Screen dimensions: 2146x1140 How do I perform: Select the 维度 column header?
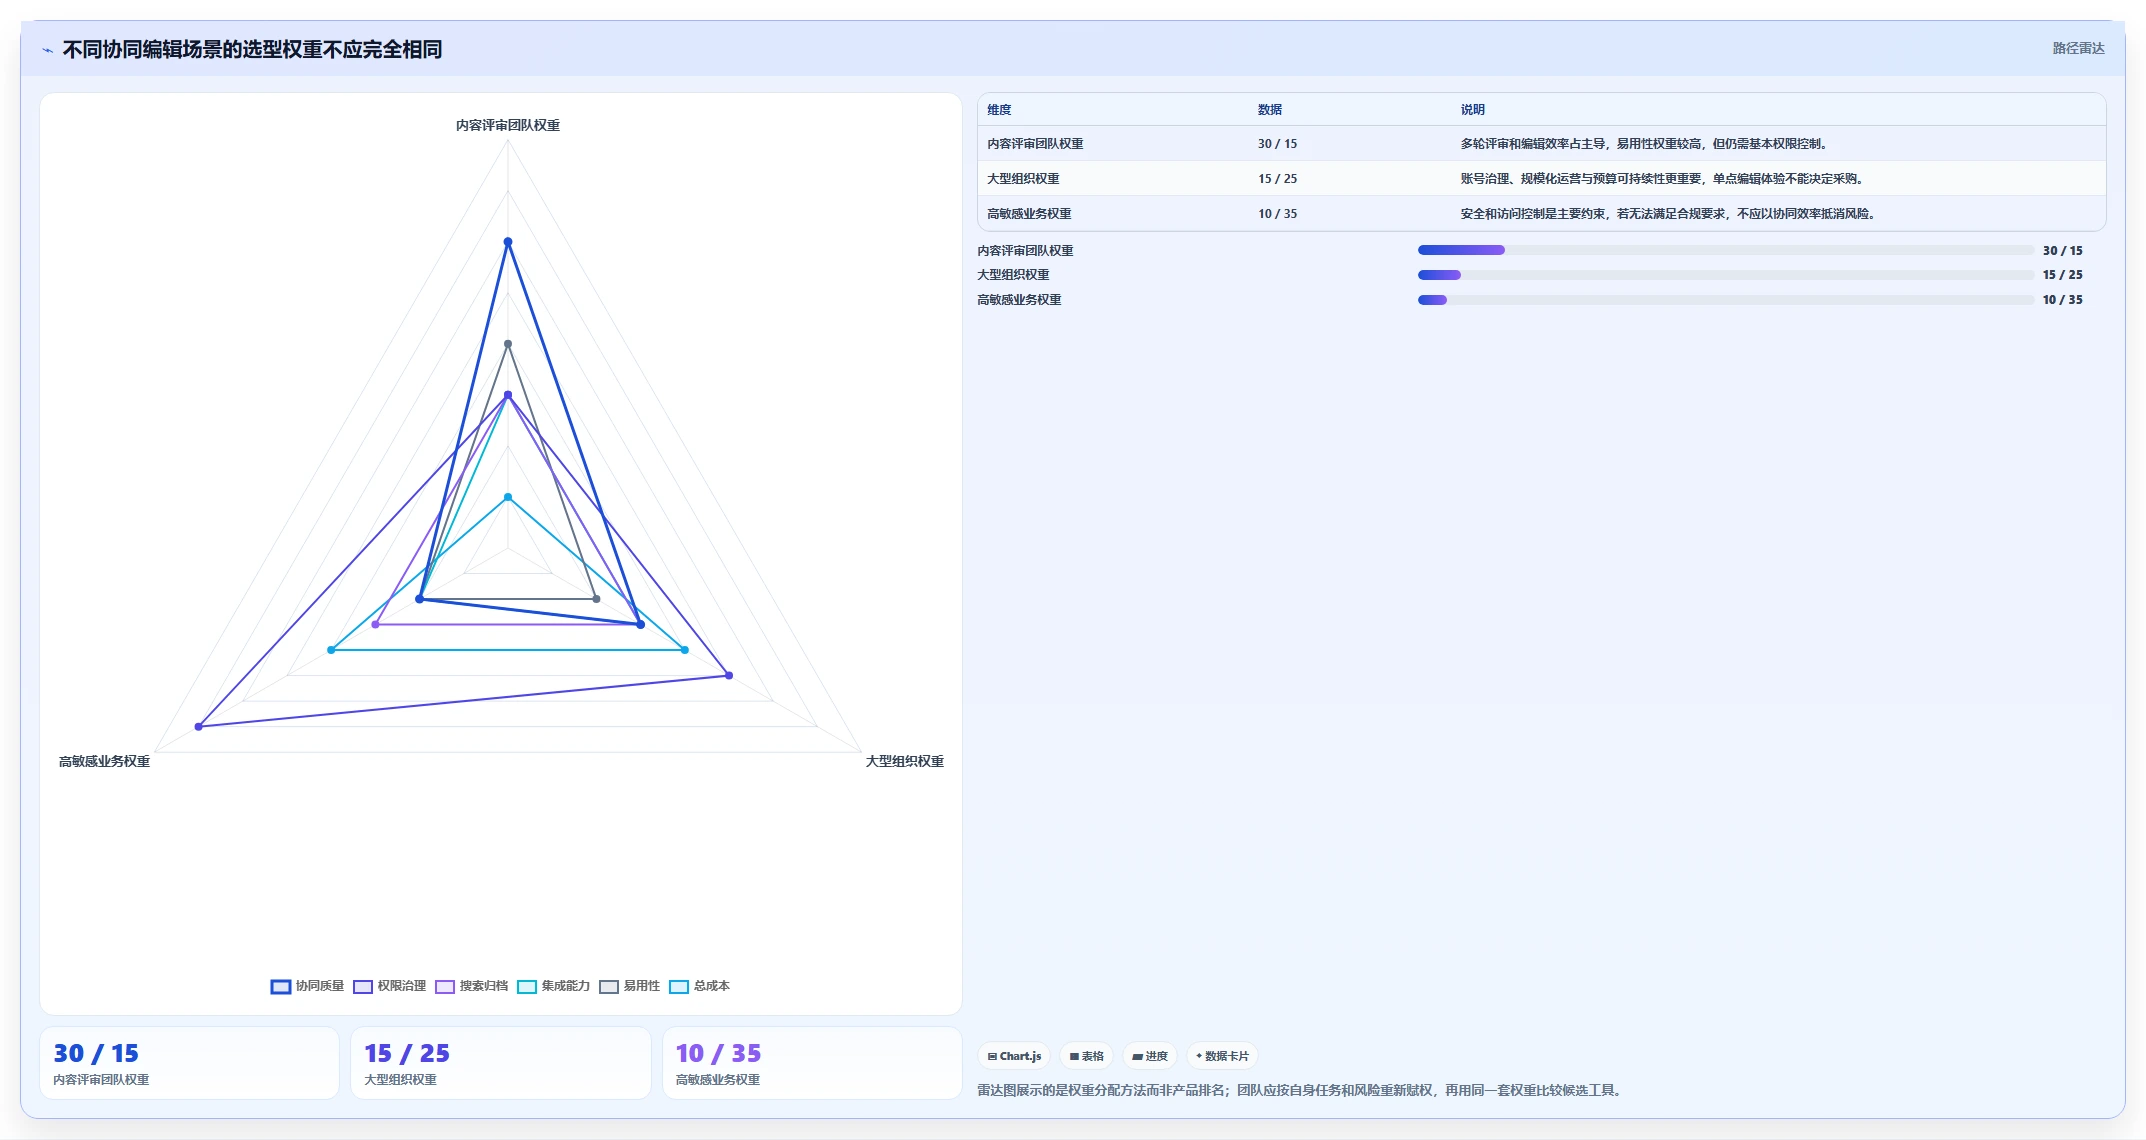[999, 110]
